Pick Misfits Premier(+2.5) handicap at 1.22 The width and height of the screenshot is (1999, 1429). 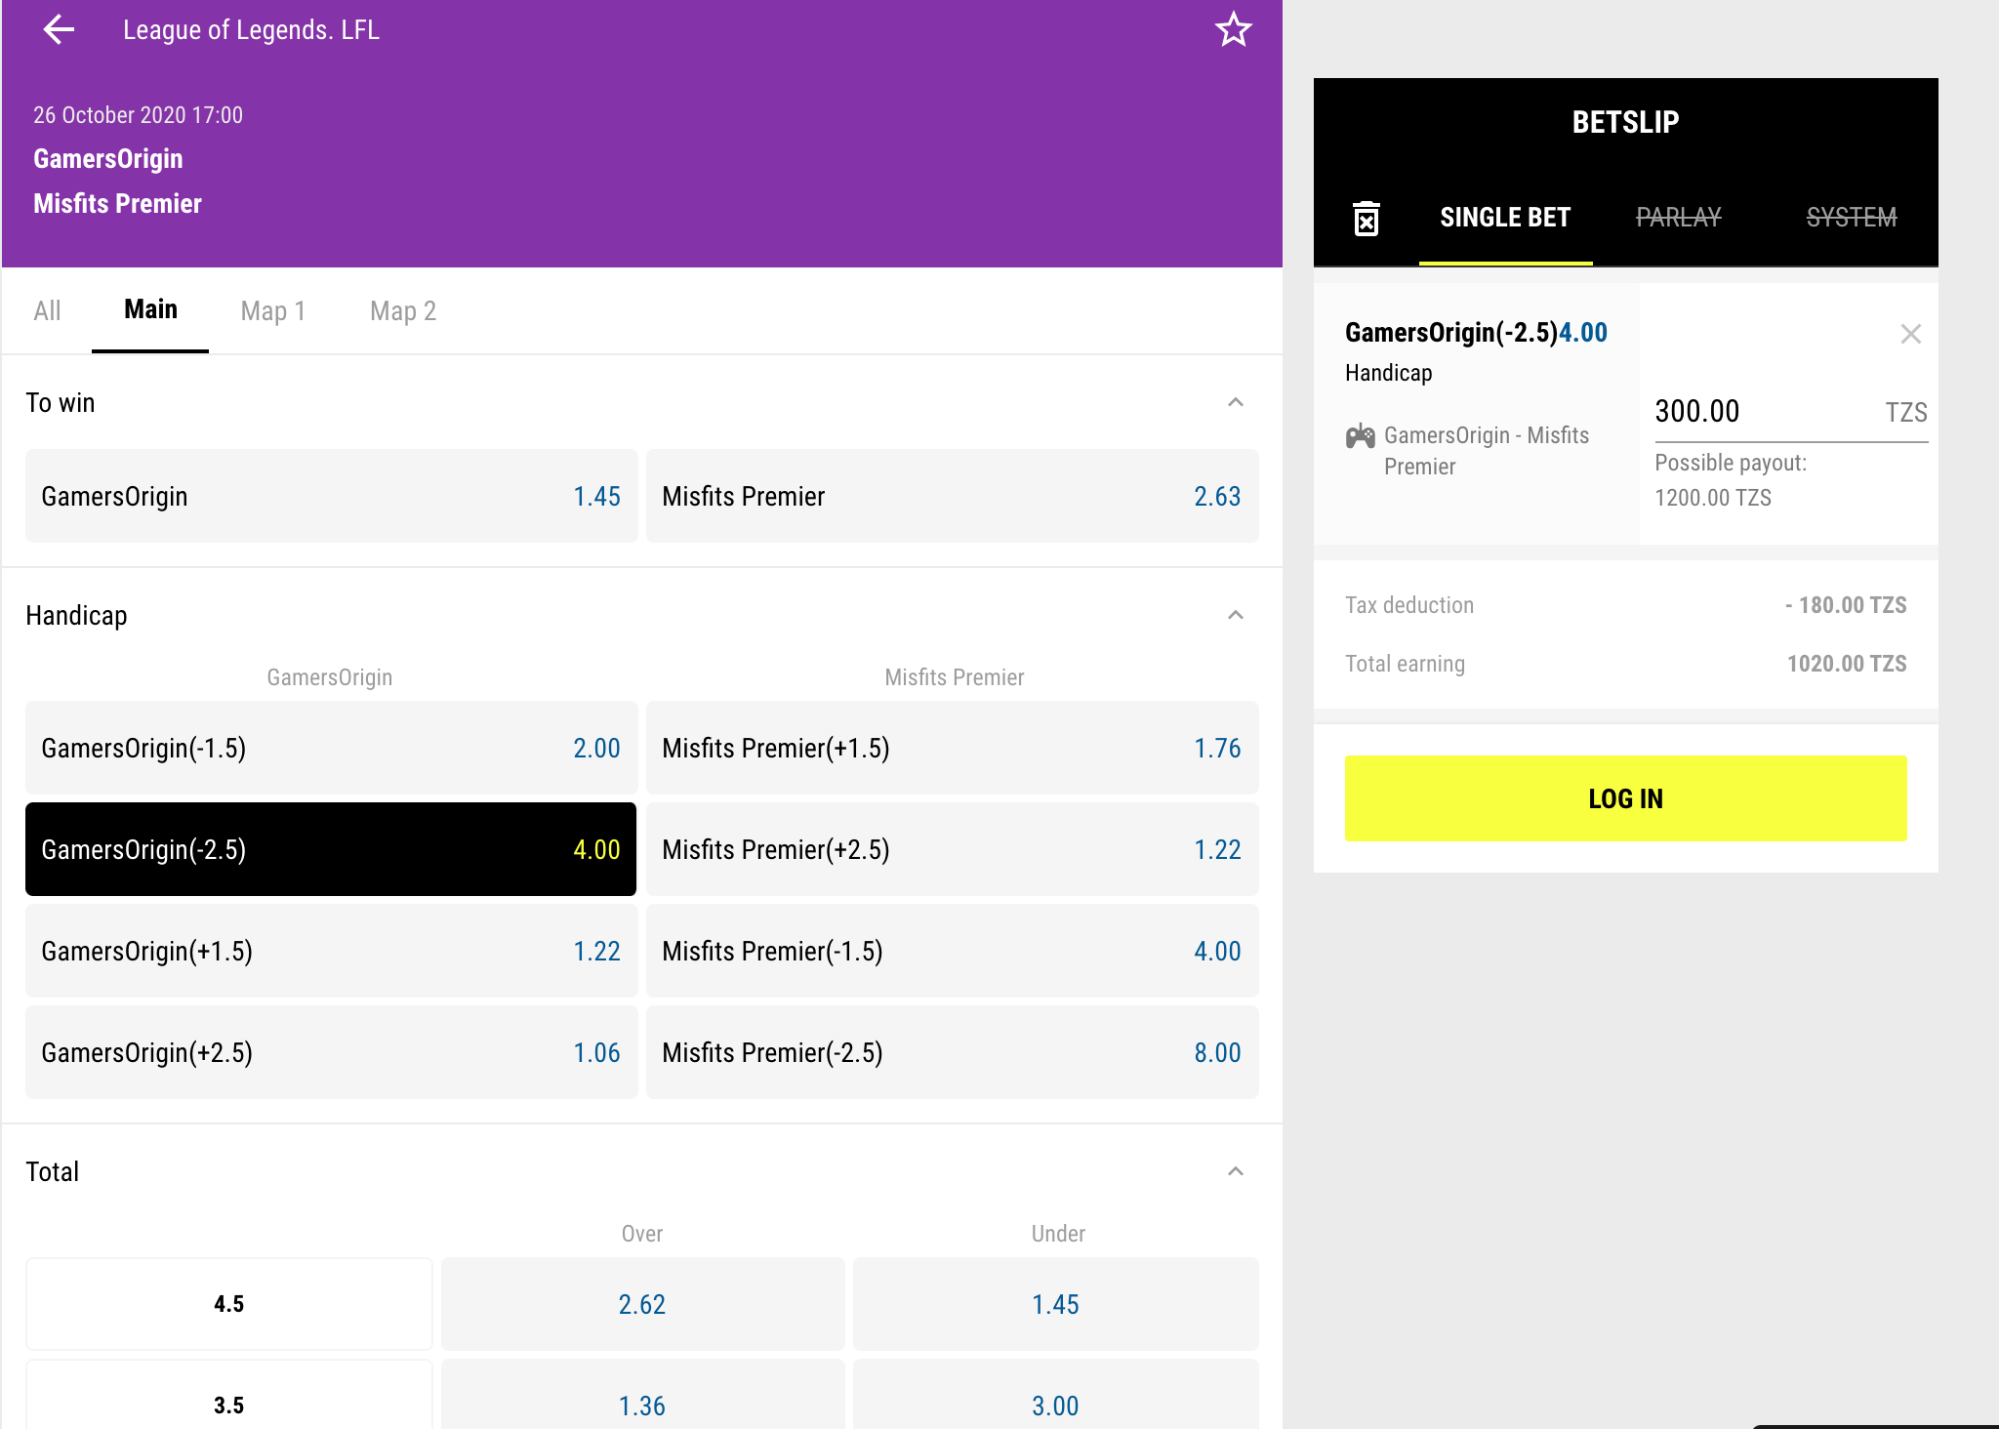tap(952, 849)
